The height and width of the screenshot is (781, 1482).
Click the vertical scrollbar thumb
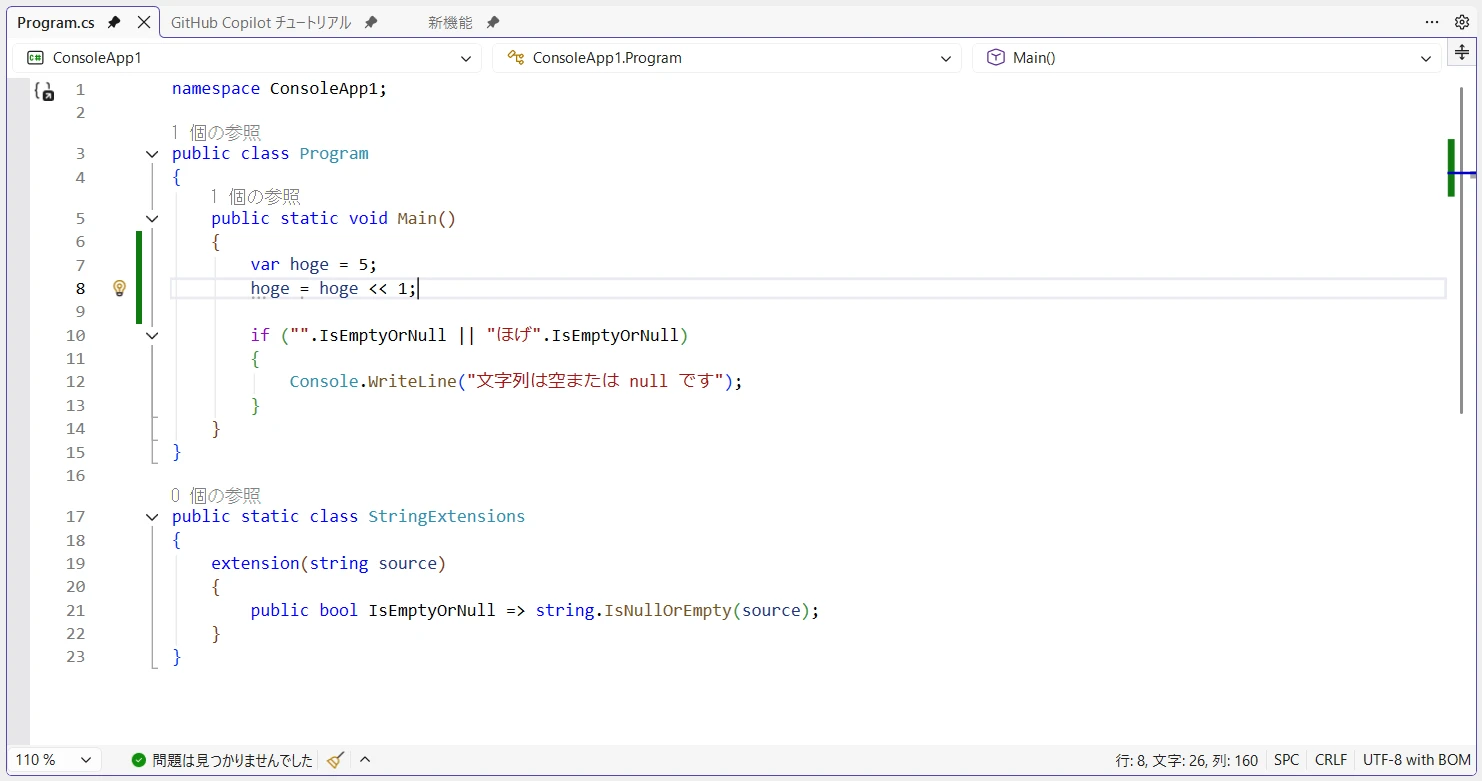[1462, 250]
